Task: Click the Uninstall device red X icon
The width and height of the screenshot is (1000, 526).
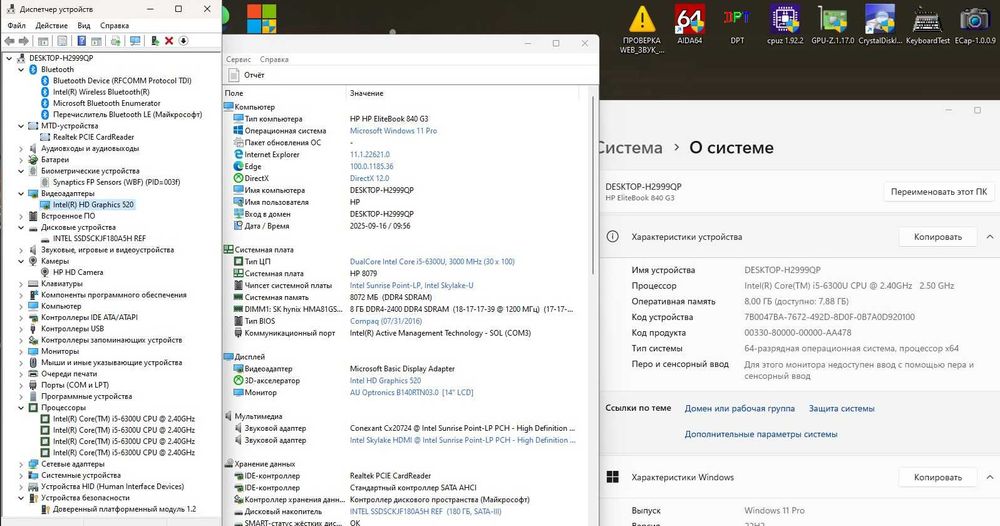Action: 169,41
